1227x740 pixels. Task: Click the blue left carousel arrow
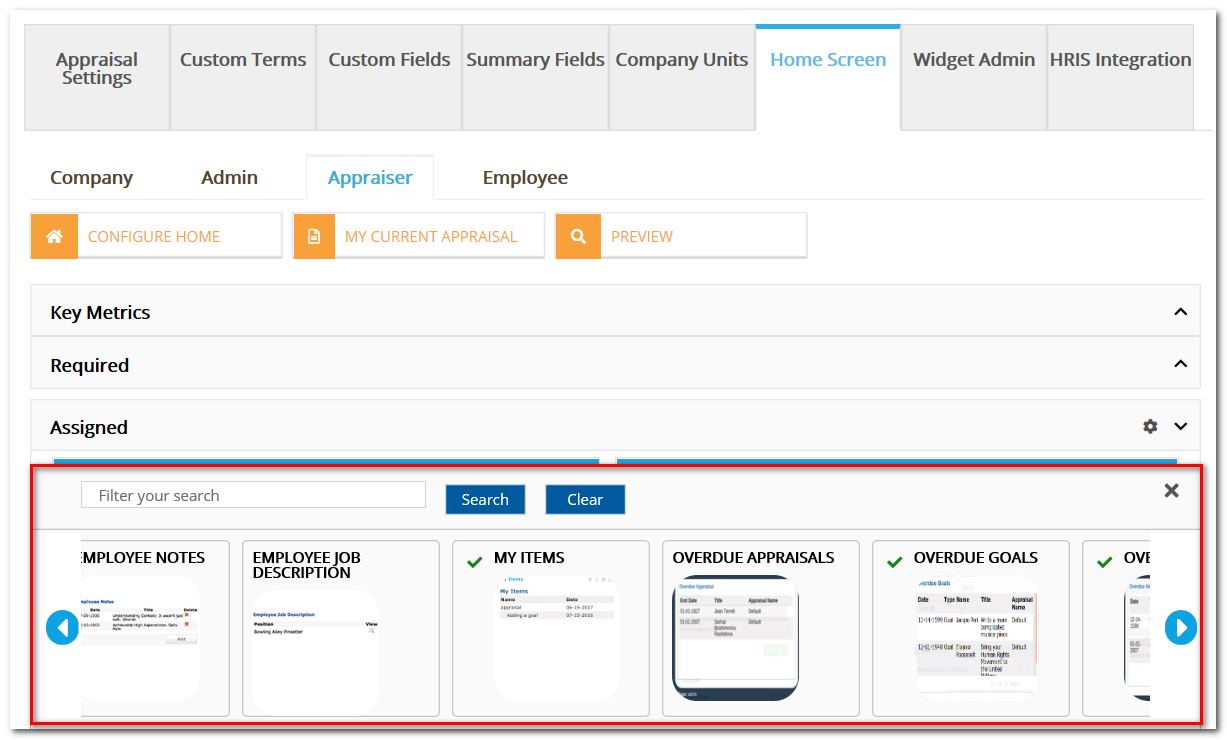pos(62,627)
